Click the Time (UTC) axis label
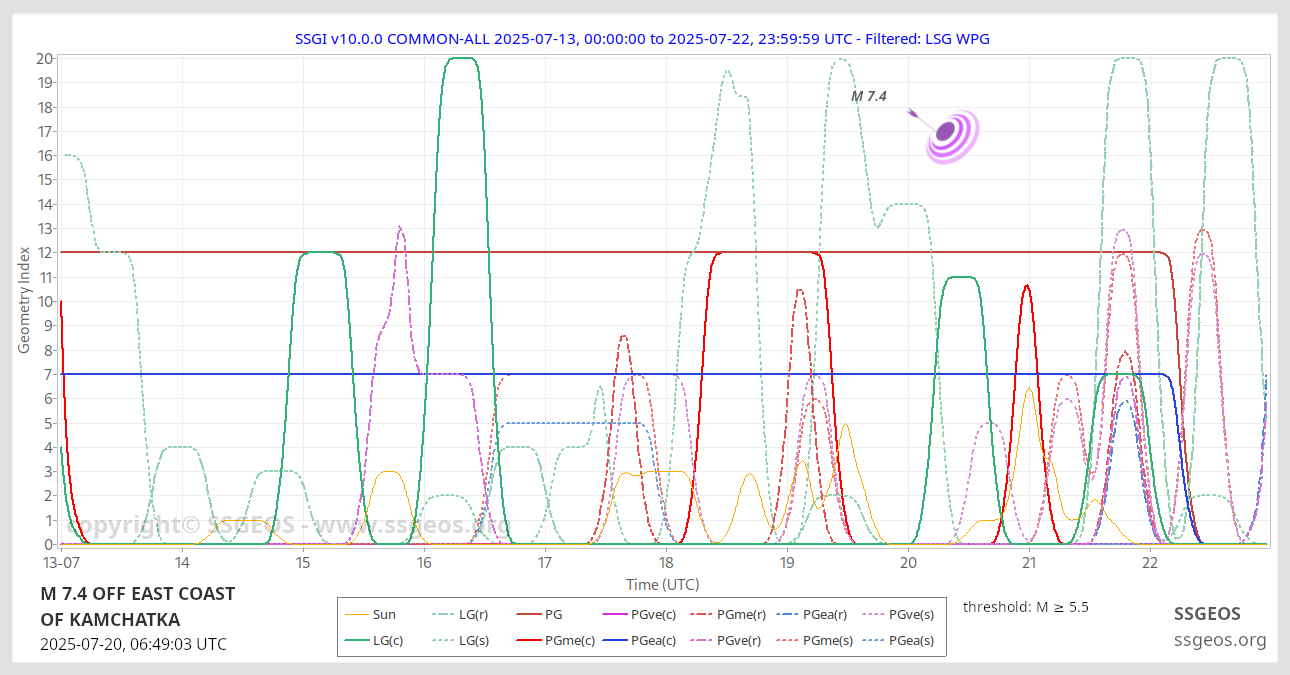Screen dimensions: 1290x675 tap(662, 584)
